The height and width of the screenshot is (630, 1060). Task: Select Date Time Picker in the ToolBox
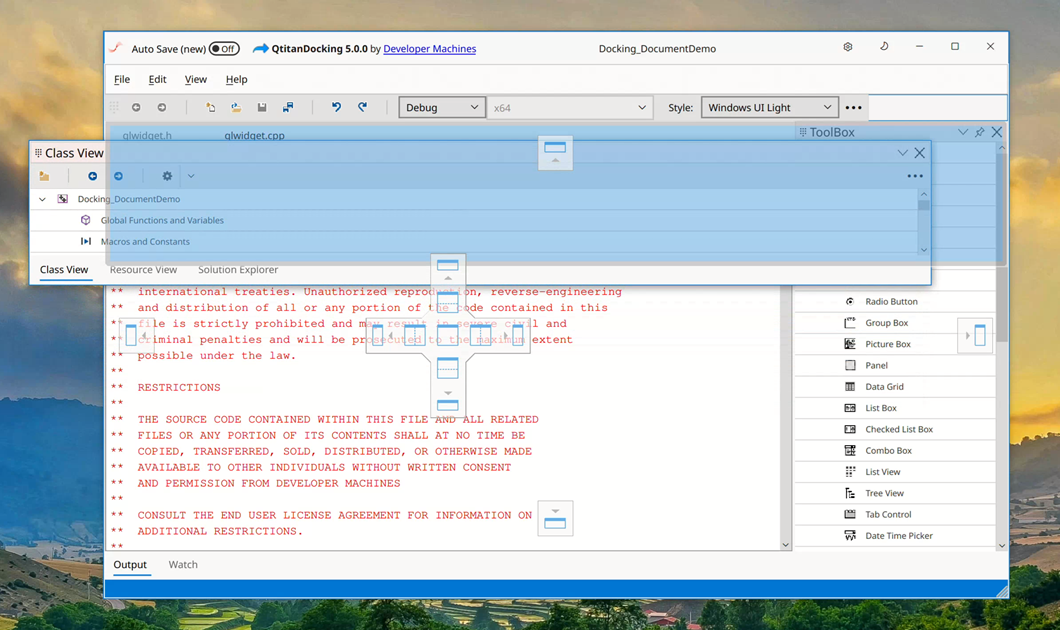pyautogui.click(x=890, y=535)
